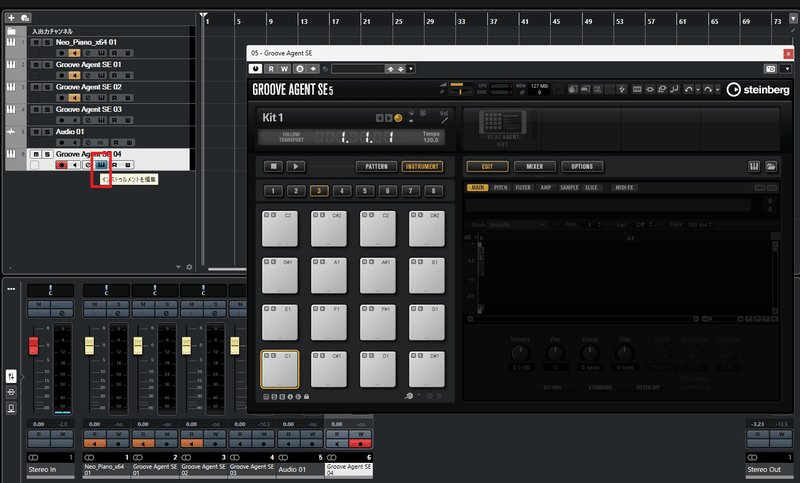The width and height of the screenshot is (800, 483).
Task: Show the keyboard icon in Groove Agent edit bar
Action: click(754, 166)
